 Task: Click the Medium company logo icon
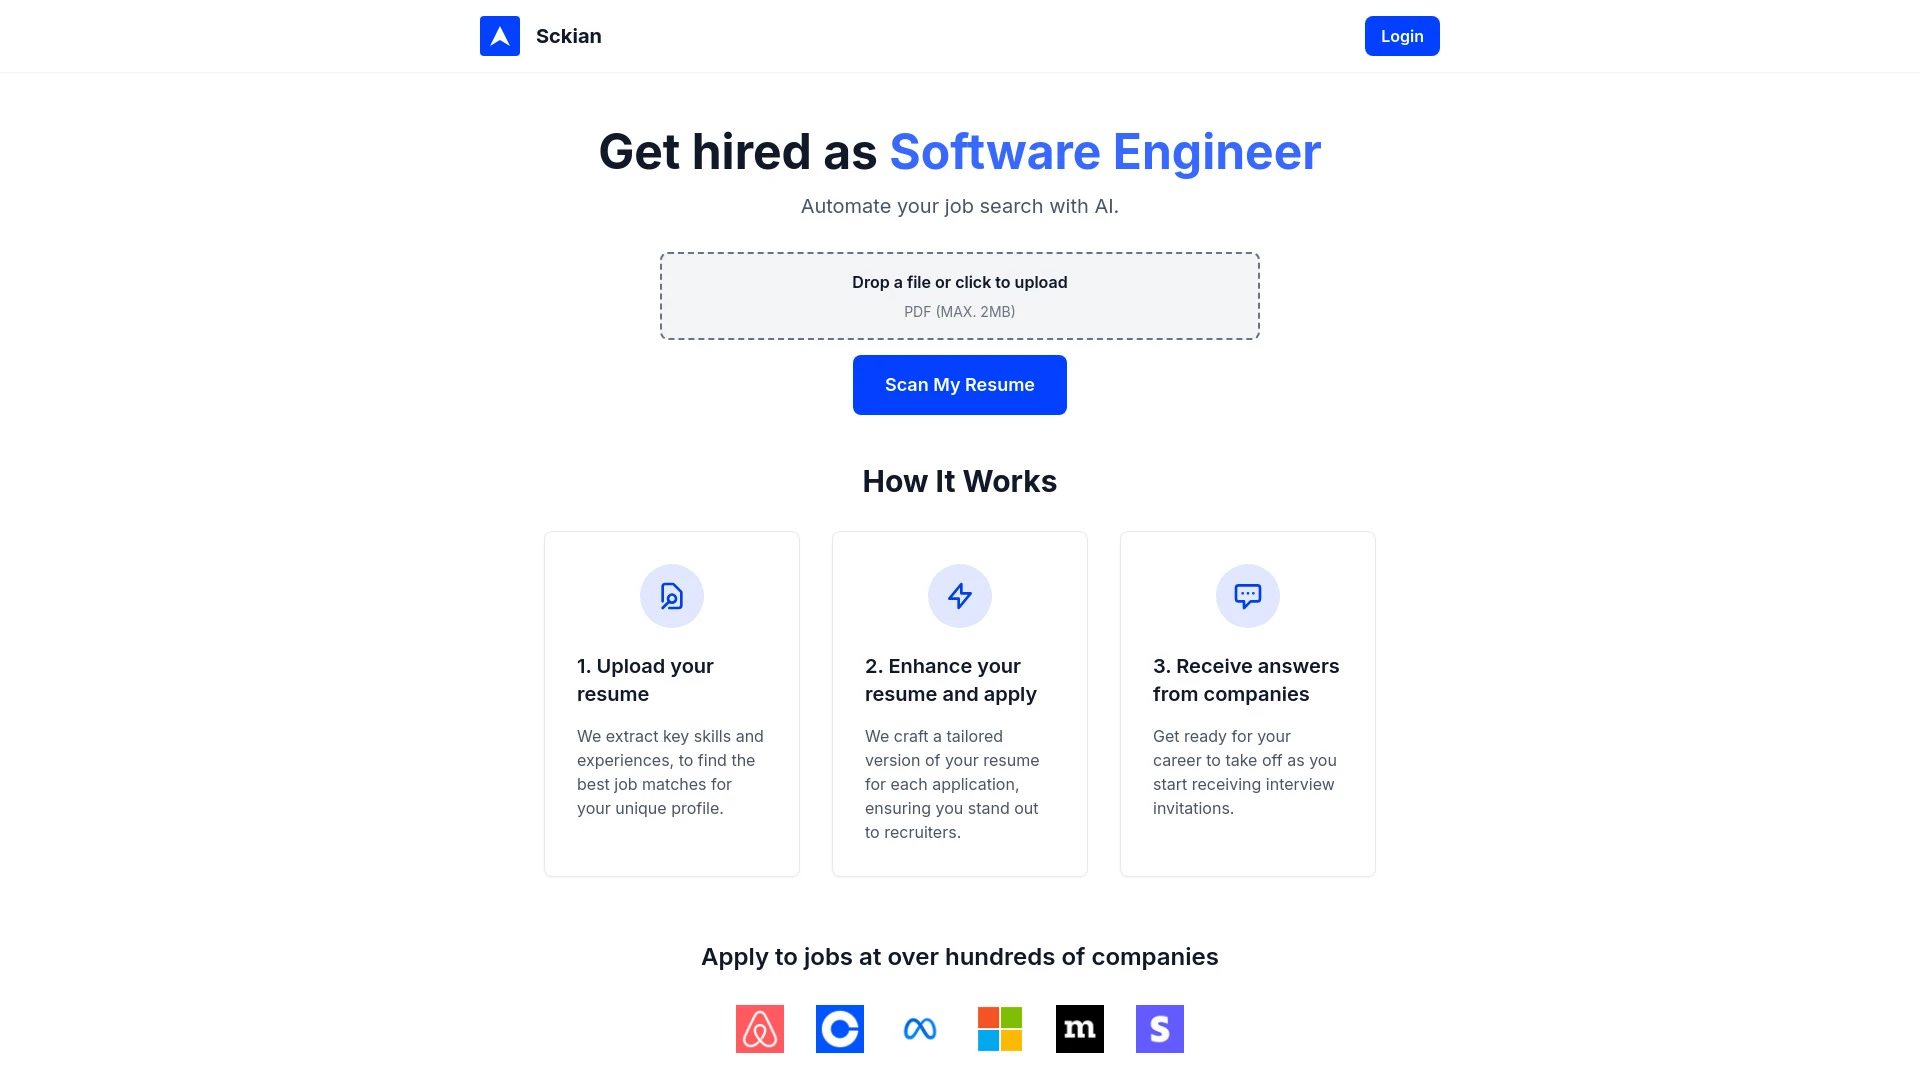[x=1080, y=1029]
